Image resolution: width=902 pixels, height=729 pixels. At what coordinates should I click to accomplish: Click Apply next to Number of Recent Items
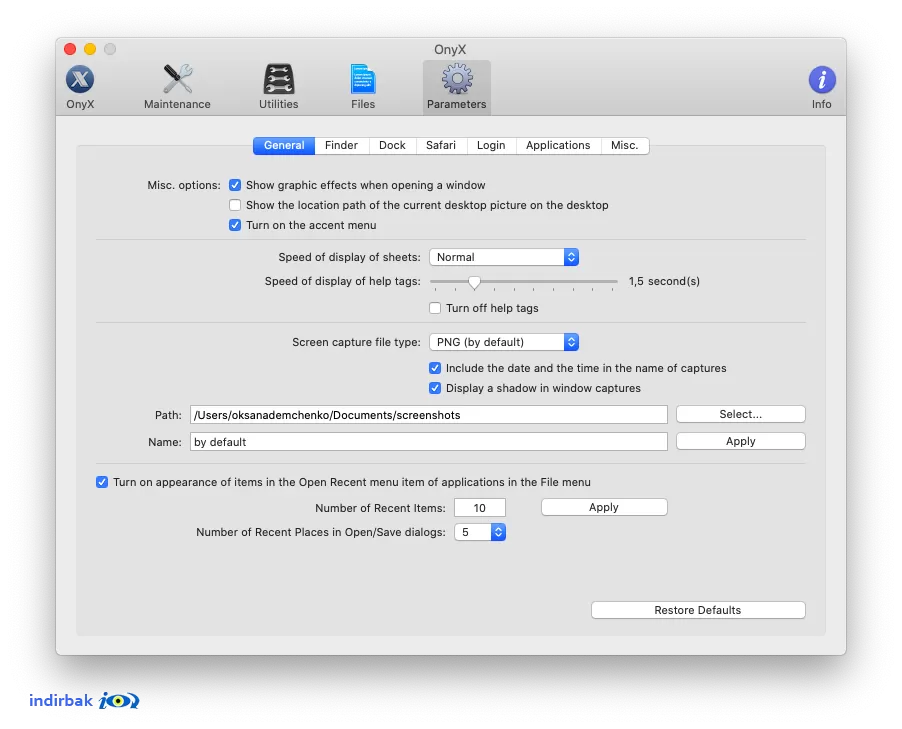(604, 507)
